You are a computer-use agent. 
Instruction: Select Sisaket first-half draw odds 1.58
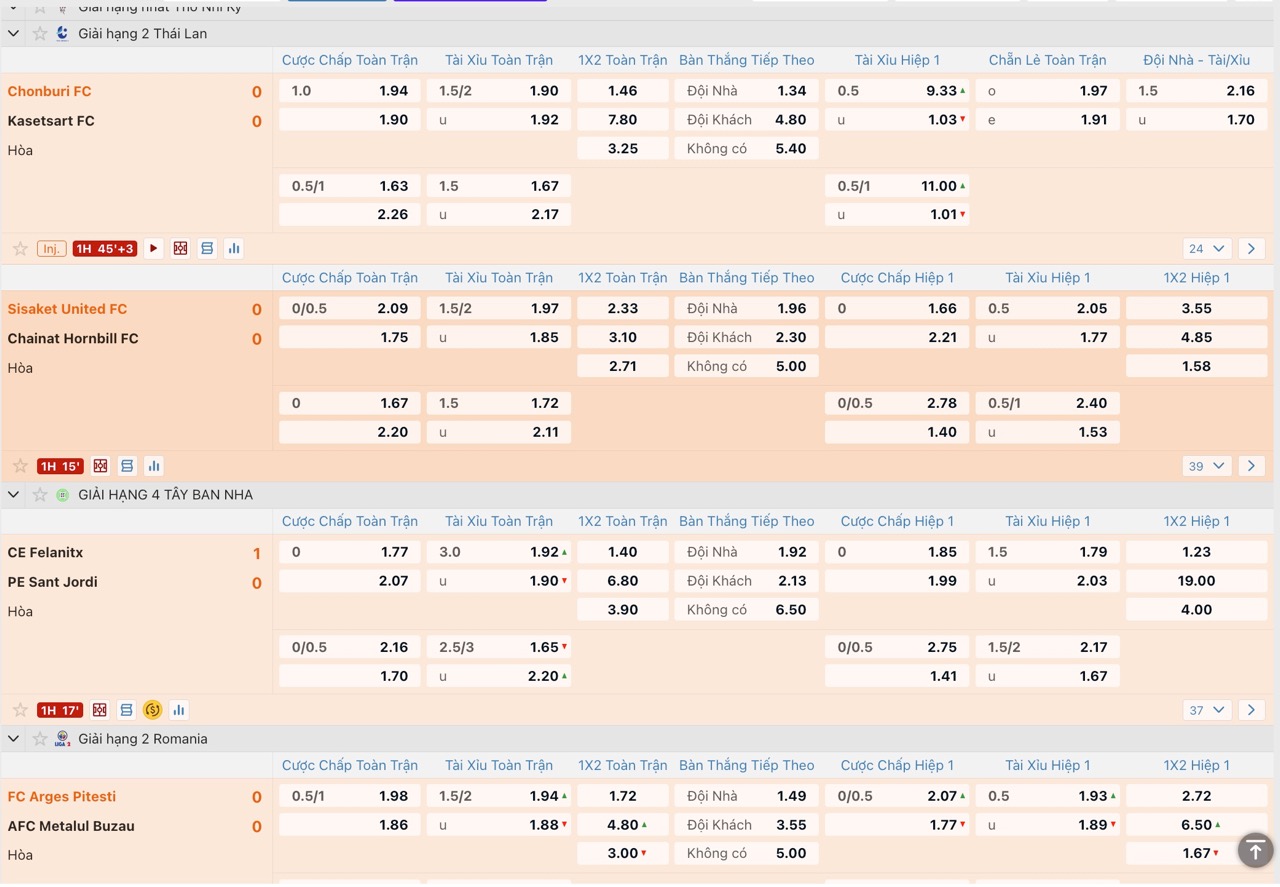pos(1197,366)
